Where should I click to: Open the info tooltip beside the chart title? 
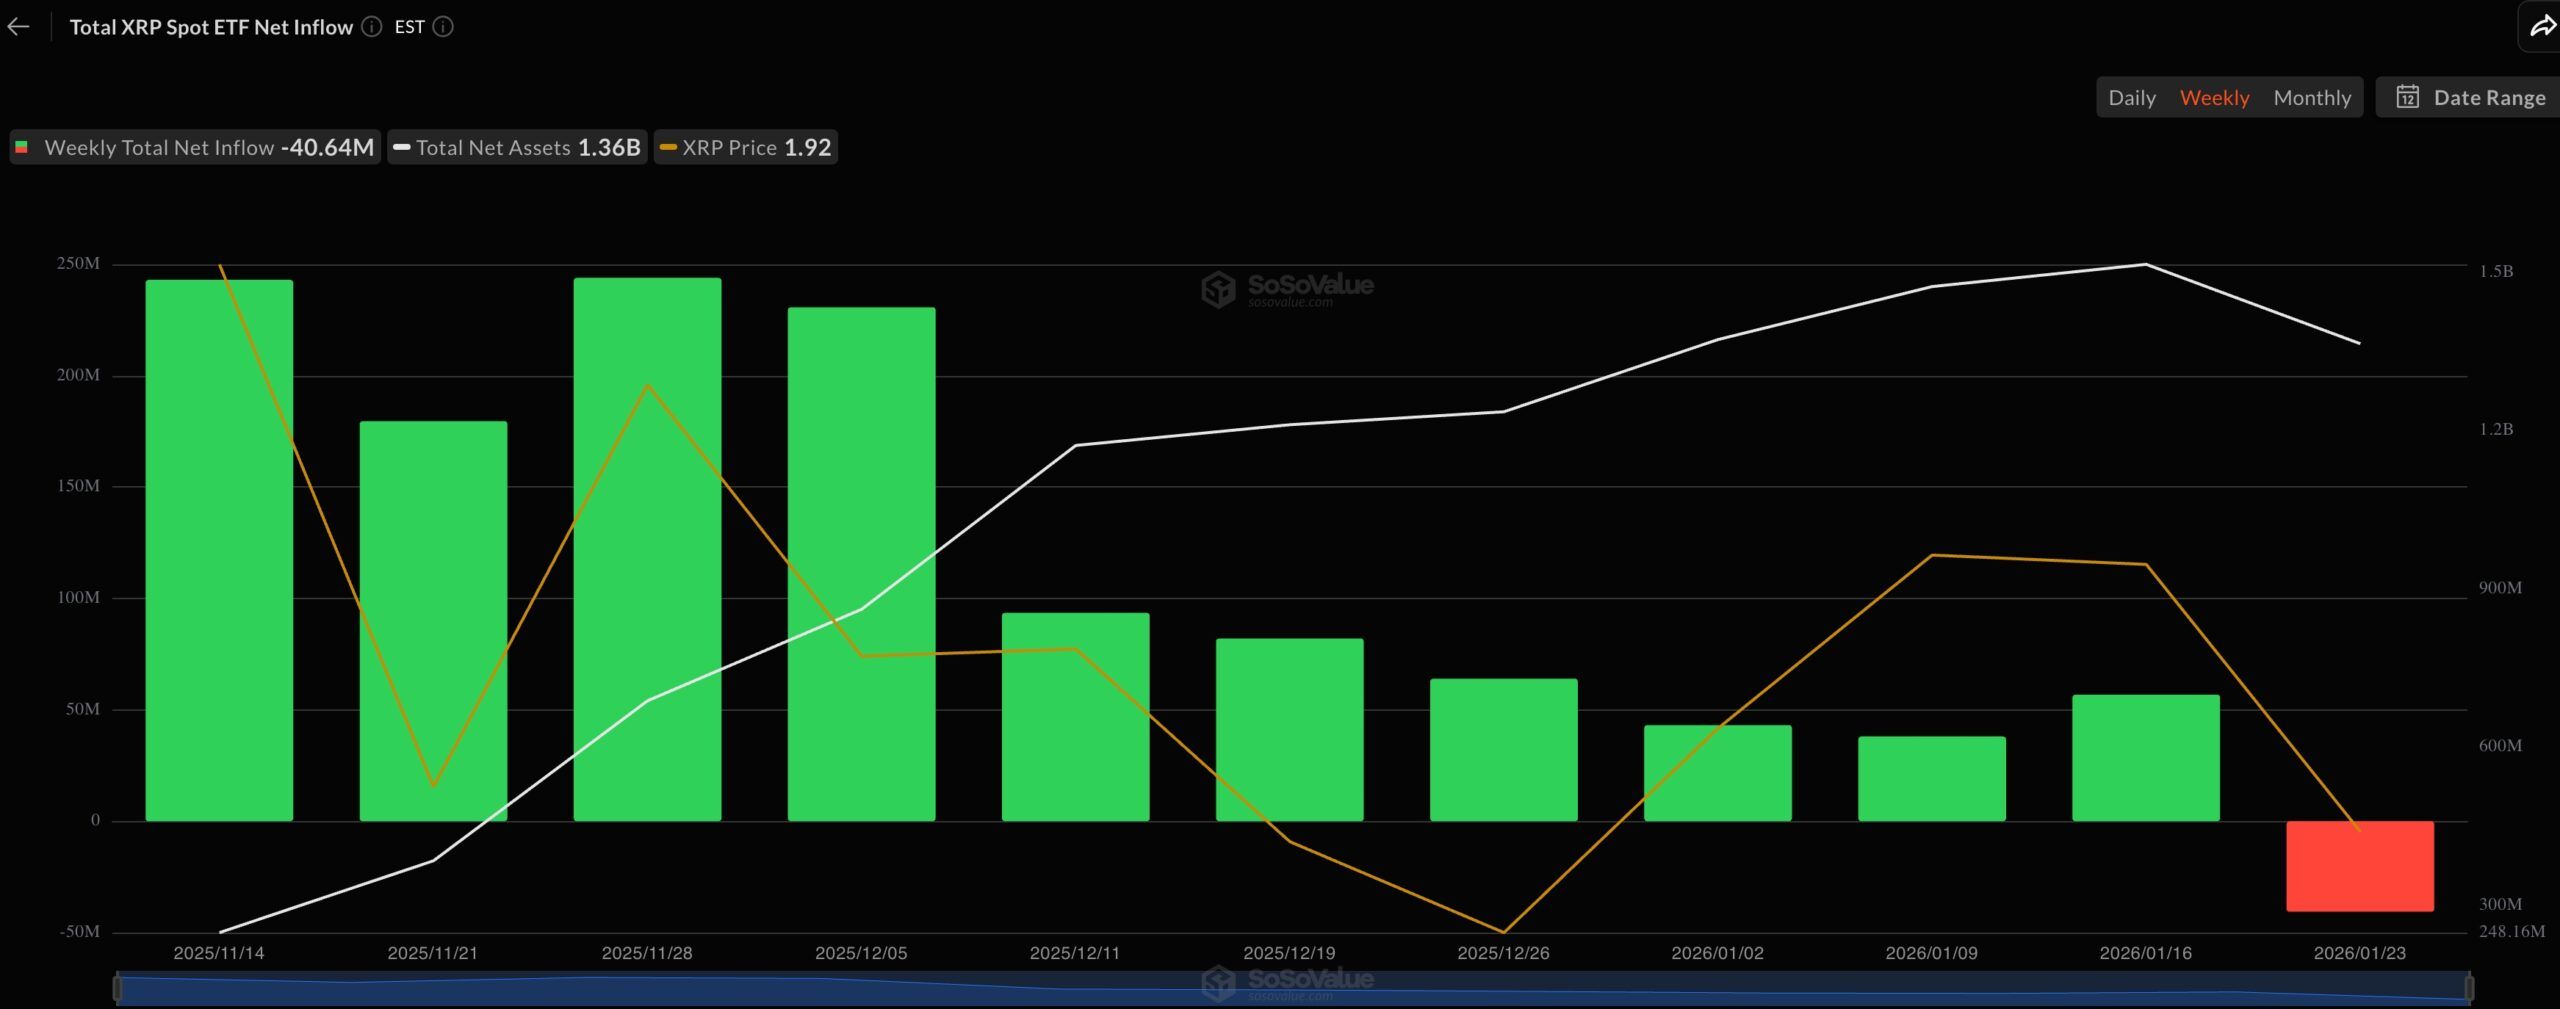coord(370,27)
